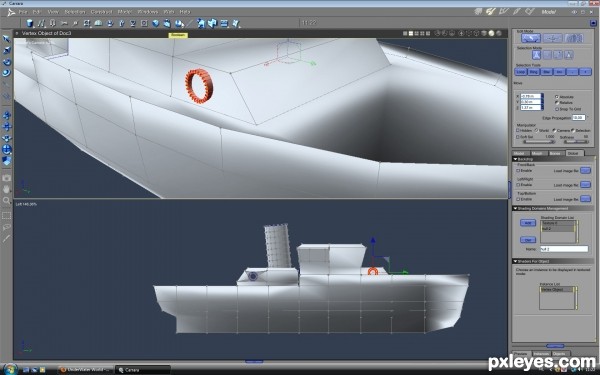
Task: Select the lasso tool in the left toolbar
Action: pos(7,227)
